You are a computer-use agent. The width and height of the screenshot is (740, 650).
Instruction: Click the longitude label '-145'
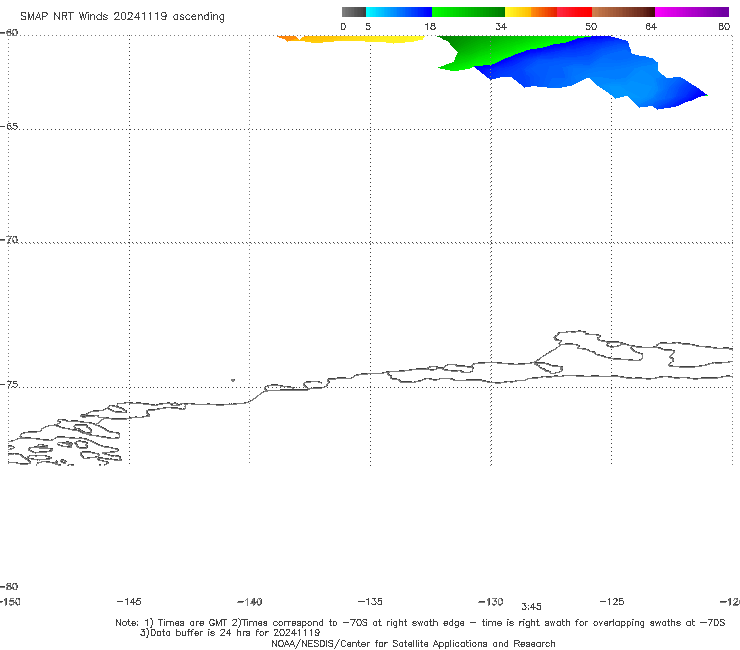[129, 601]
